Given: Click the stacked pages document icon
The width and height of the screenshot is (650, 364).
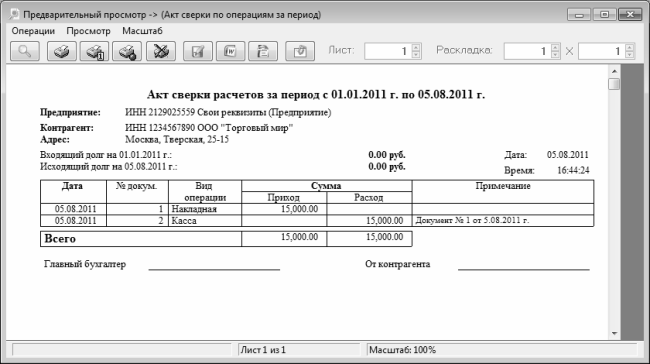Looking at the screenshot, I should [263, 51].
